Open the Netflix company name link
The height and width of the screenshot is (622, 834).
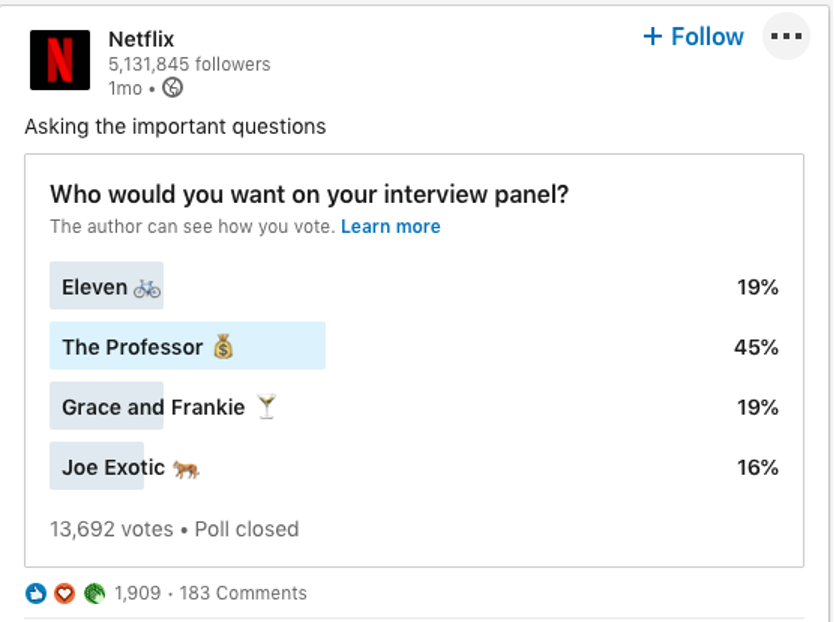[x=141, y=39]
